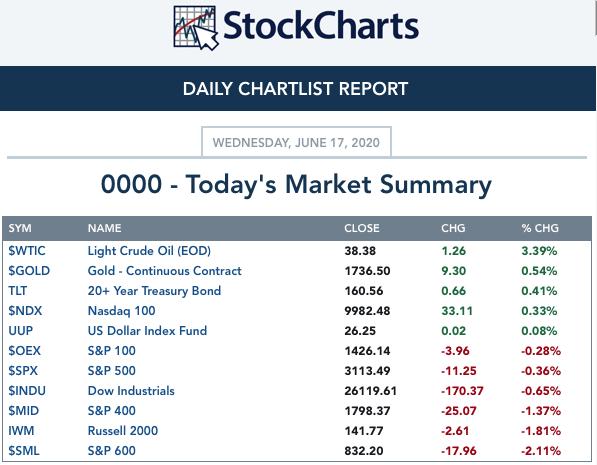Click the $INDU symbol link
Viewport: 597px width, 465px height.
tap(27, 391)
